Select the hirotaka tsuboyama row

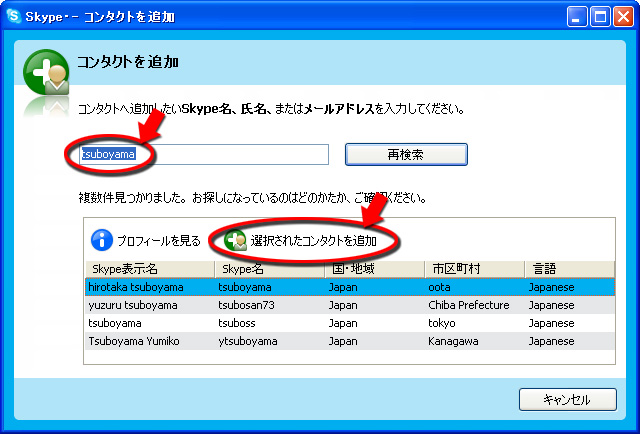350,287
